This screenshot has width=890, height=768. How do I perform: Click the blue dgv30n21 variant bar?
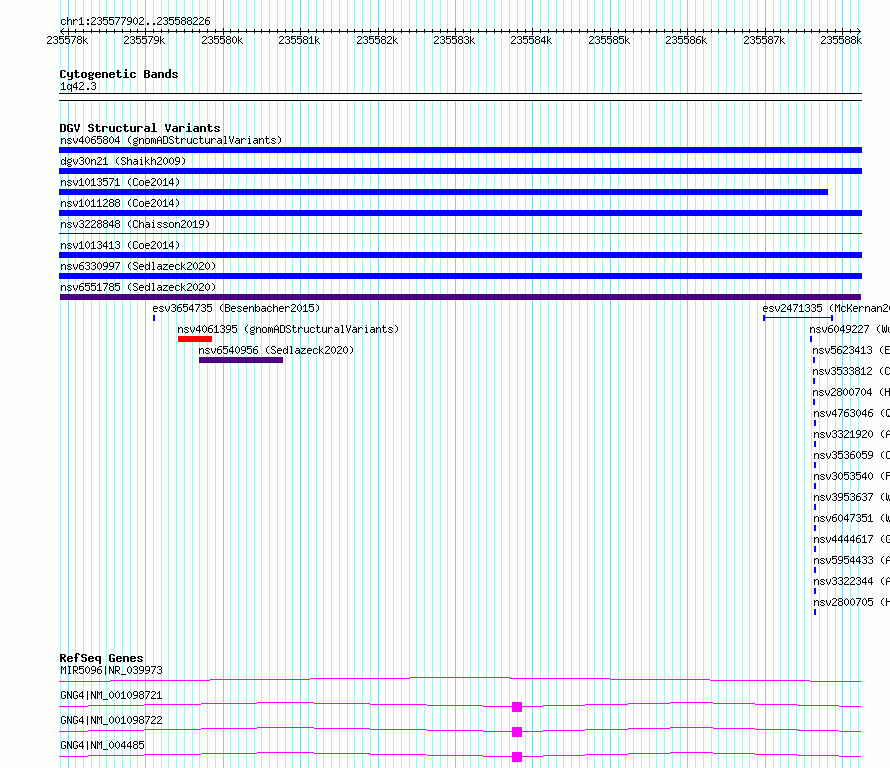(x=460, y=171)
